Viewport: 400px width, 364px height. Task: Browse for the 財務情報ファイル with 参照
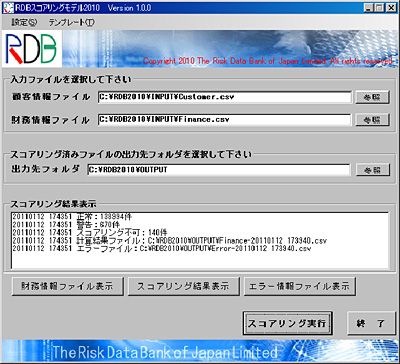[372, 120]
